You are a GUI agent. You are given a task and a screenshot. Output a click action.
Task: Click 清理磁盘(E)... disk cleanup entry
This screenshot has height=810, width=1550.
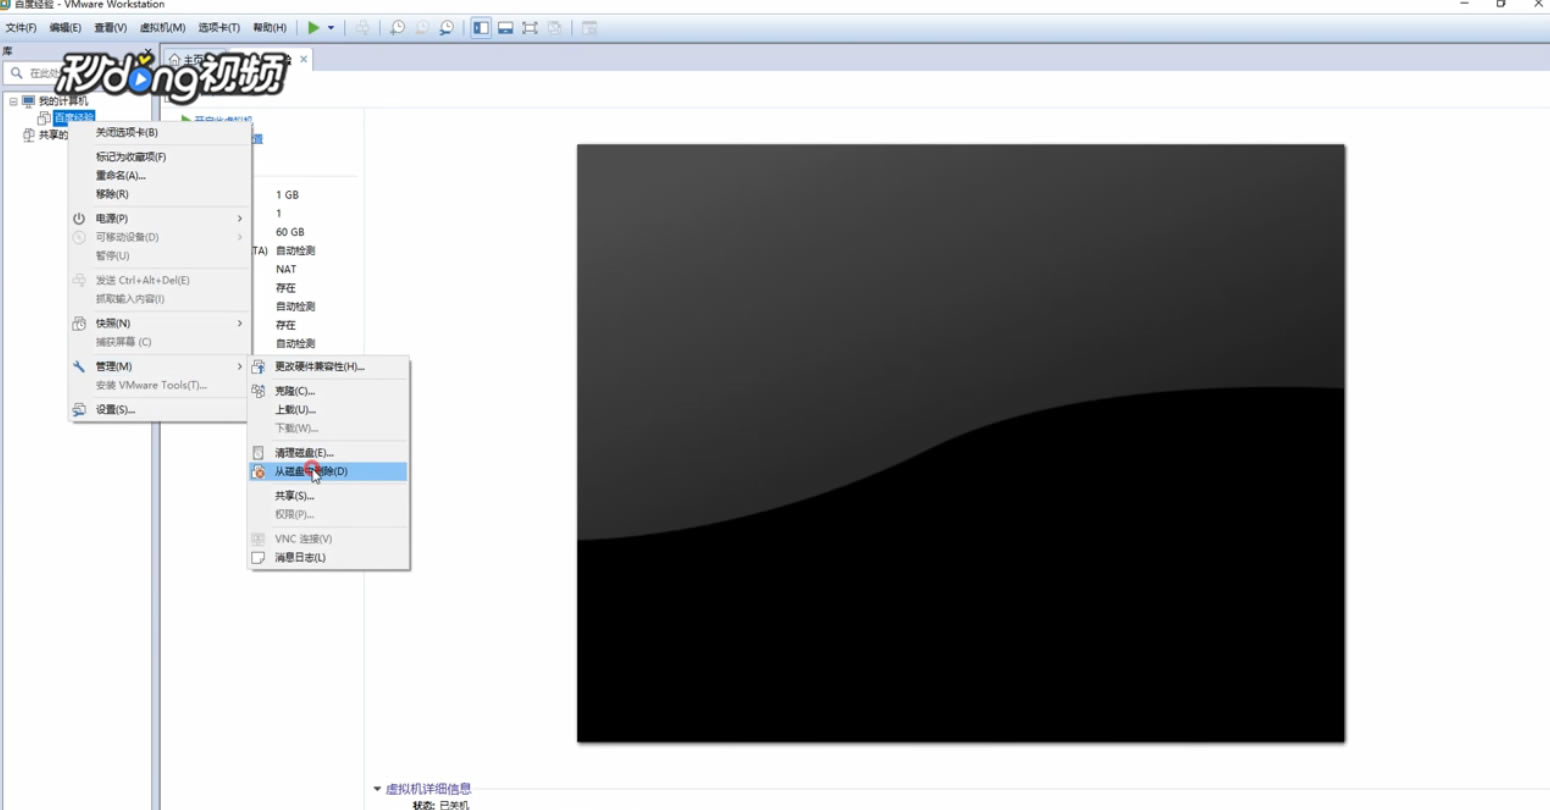click(304, 453)
